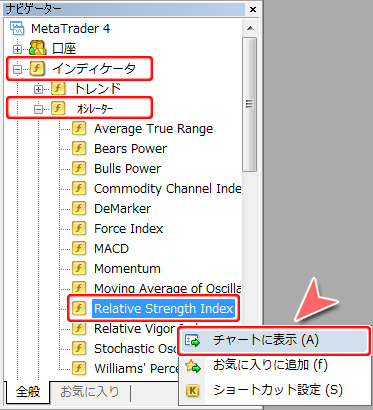Click the star icon for お気に入りに追加
Image resolution: width=373 pixels, height=410 pixels.
(193, 366)
